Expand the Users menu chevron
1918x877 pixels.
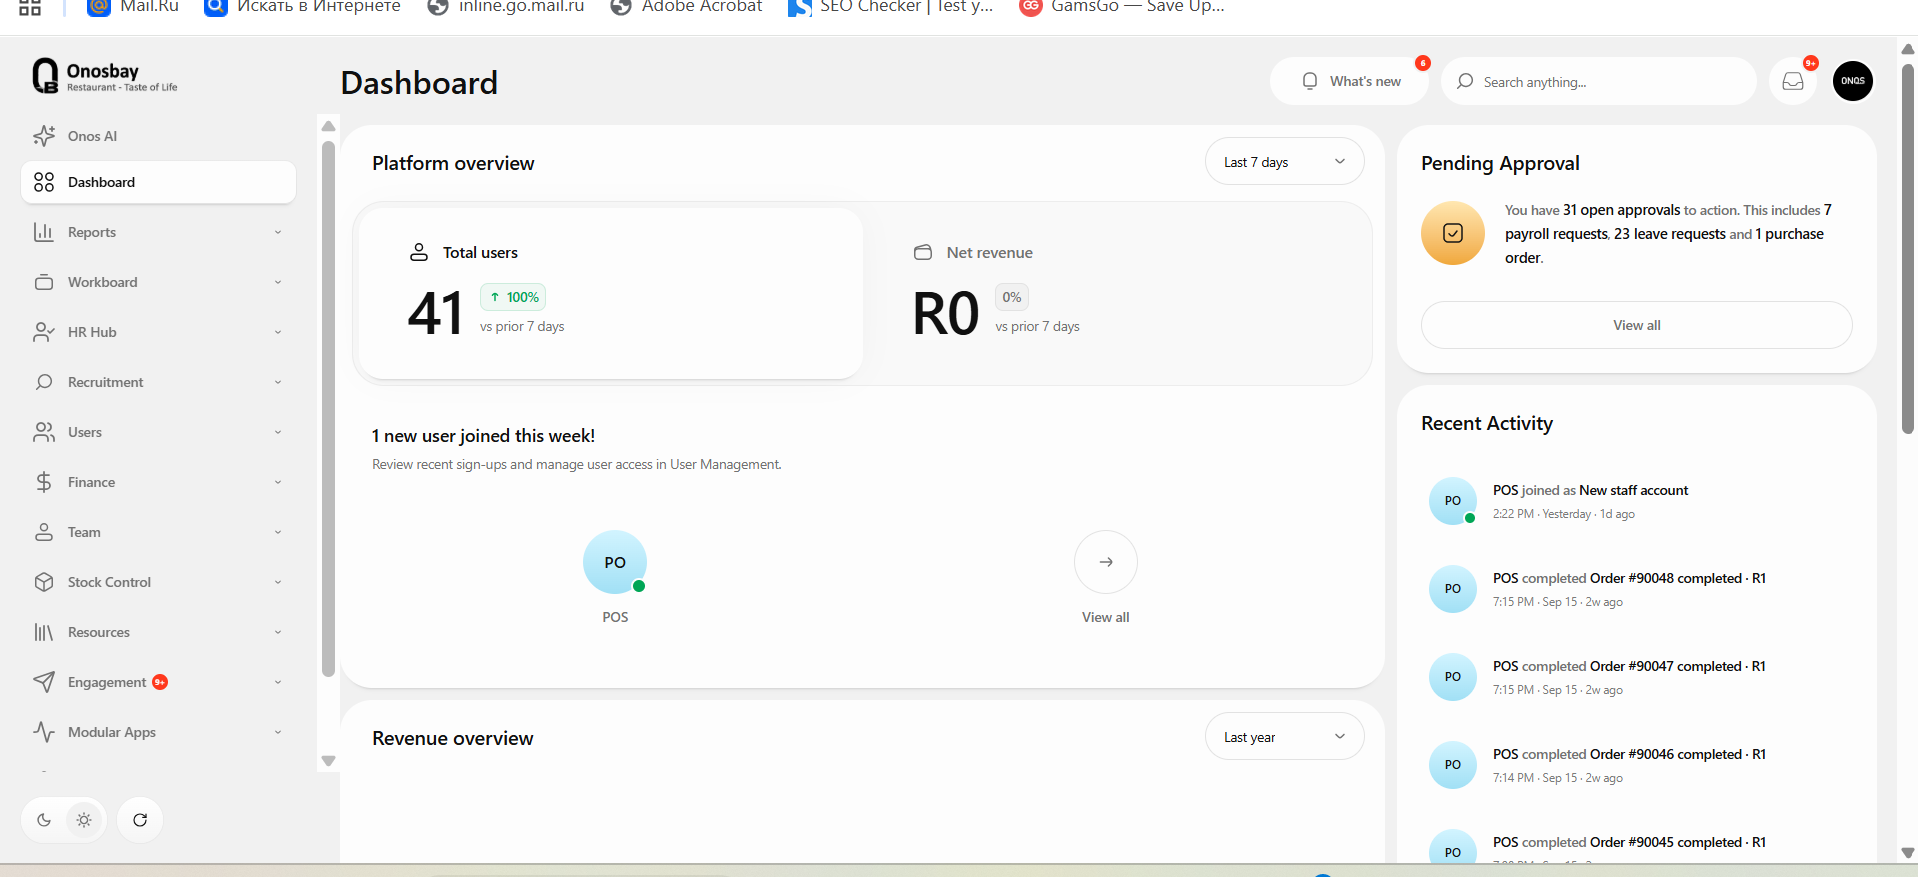tap(278, 432)
